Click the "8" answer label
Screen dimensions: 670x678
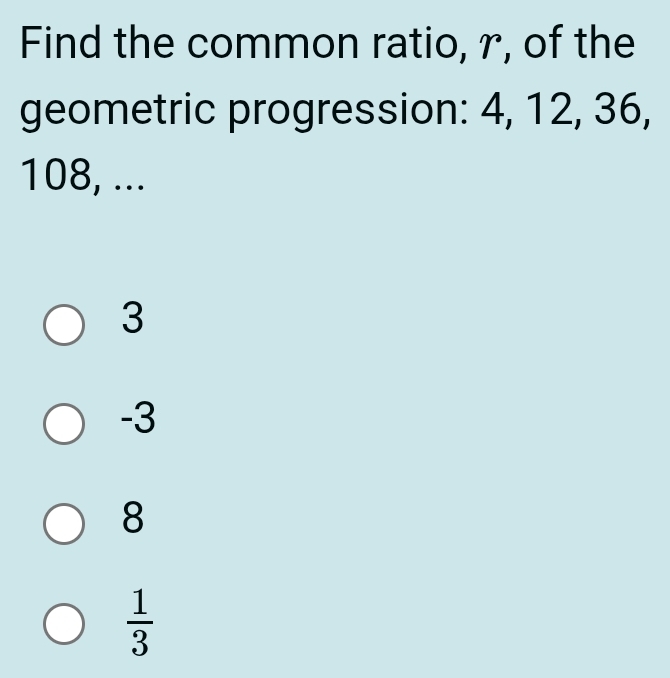point(133,519)
